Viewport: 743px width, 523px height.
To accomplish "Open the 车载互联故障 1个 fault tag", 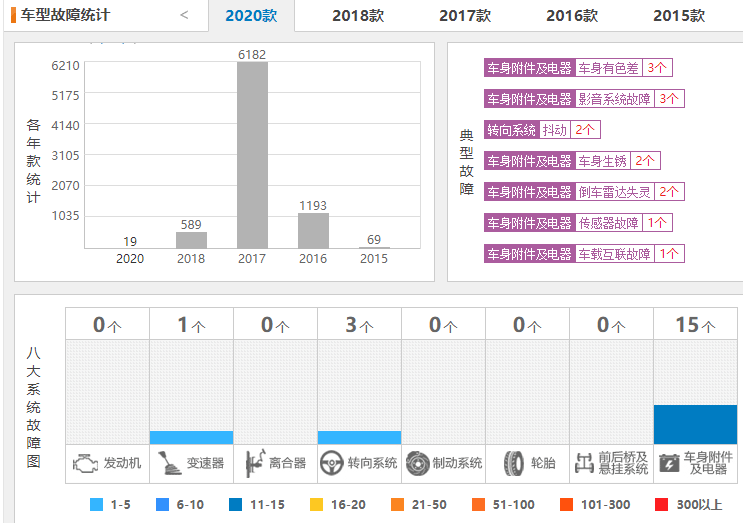I will tap(584, 254).
